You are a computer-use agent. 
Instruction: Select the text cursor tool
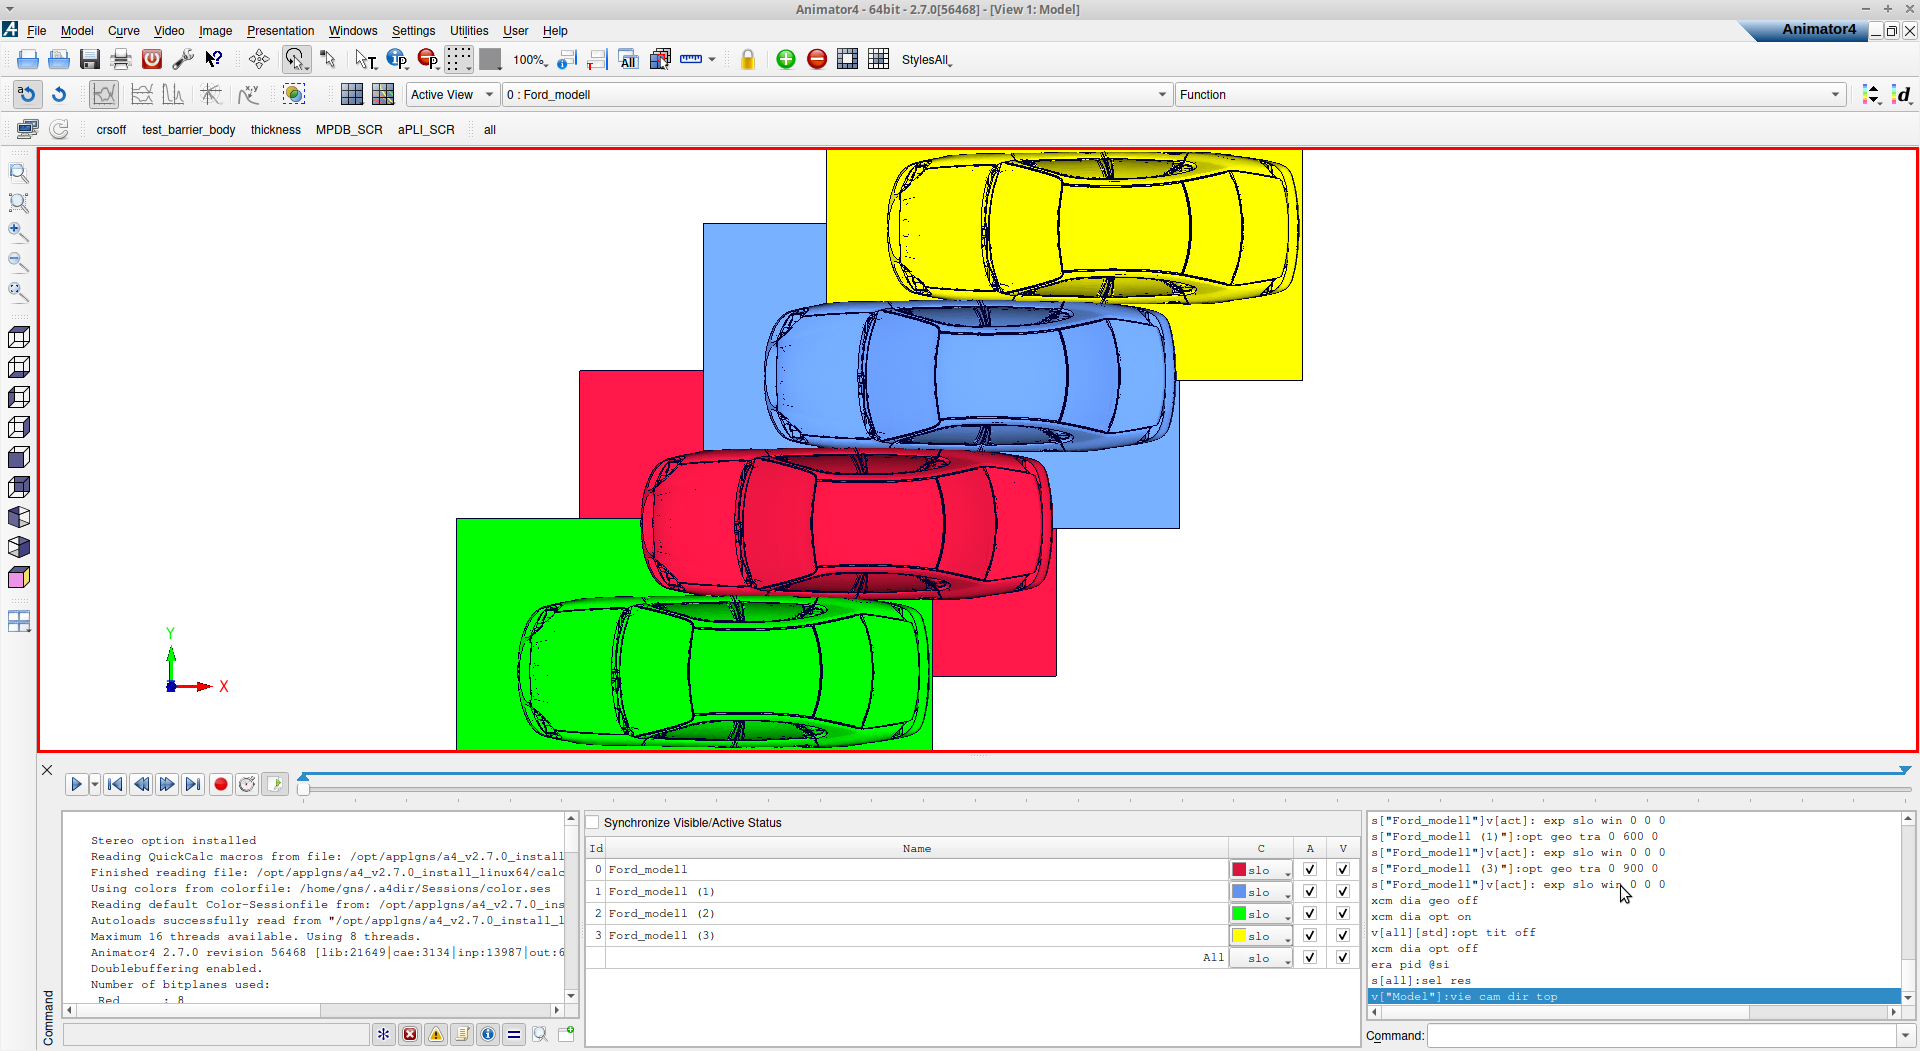pos(365,60)
